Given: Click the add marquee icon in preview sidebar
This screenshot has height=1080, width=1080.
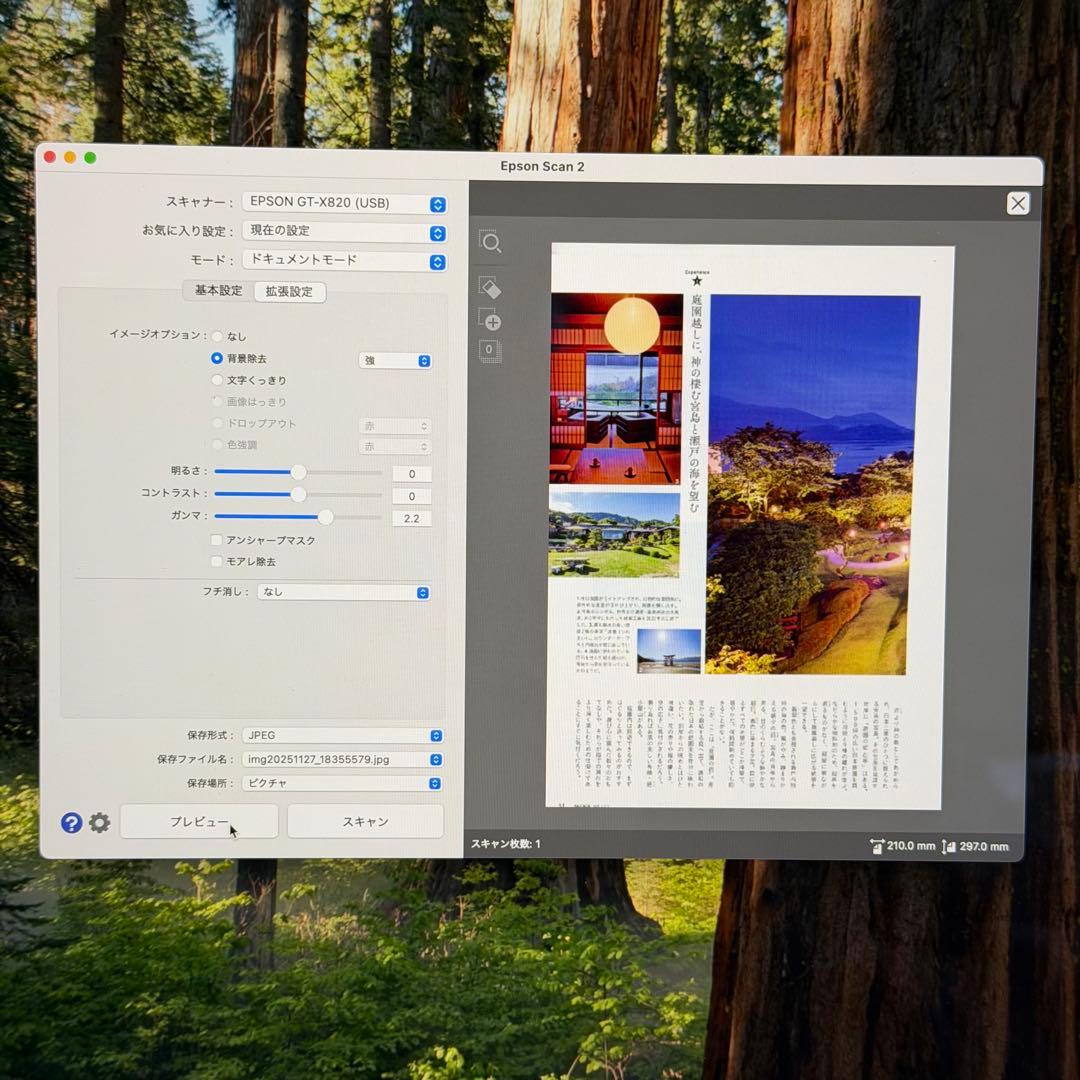Looking at the screenshot, I should (490, 321).
